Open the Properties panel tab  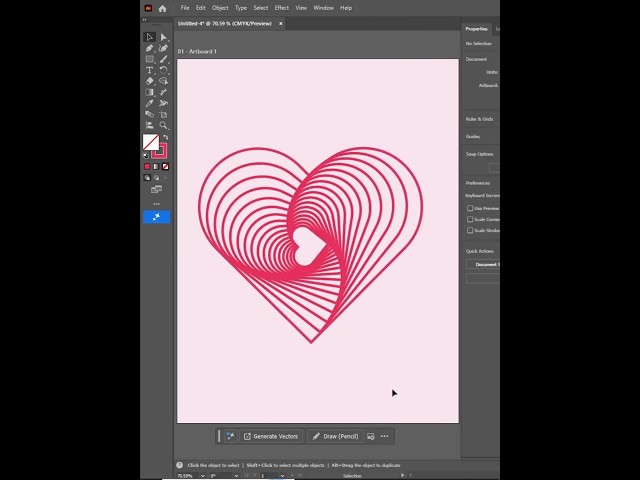[476, 29]
